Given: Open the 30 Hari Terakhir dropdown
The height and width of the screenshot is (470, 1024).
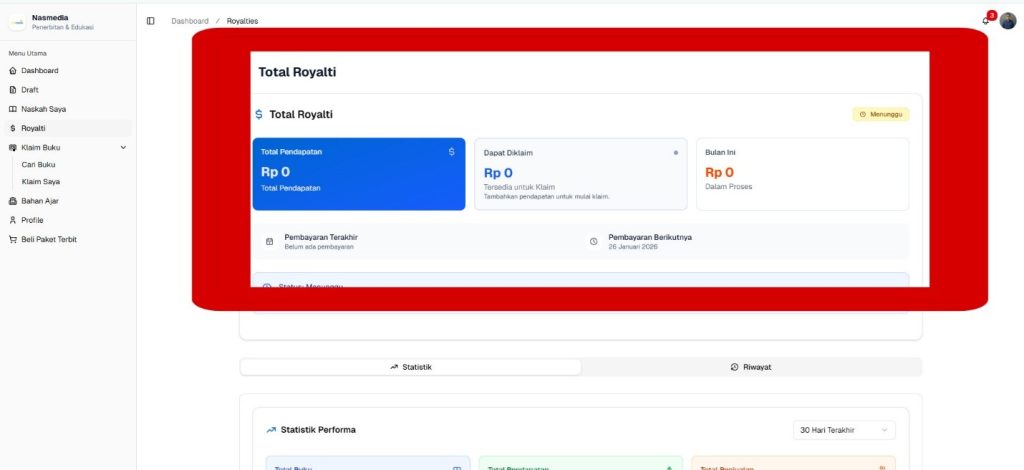Looking at the screenshot, I should (x=843, y=430).
